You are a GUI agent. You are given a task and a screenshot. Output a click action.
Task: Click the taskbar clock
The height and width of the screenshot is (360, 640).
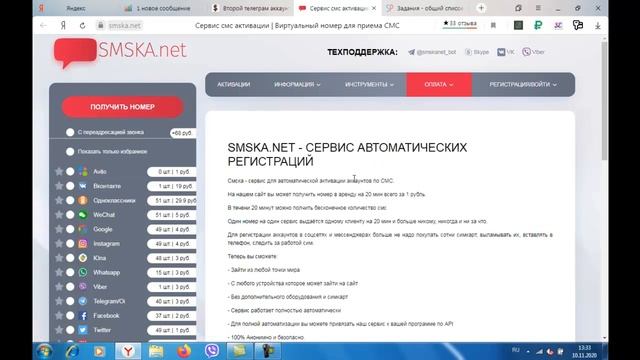pos(584,351)
